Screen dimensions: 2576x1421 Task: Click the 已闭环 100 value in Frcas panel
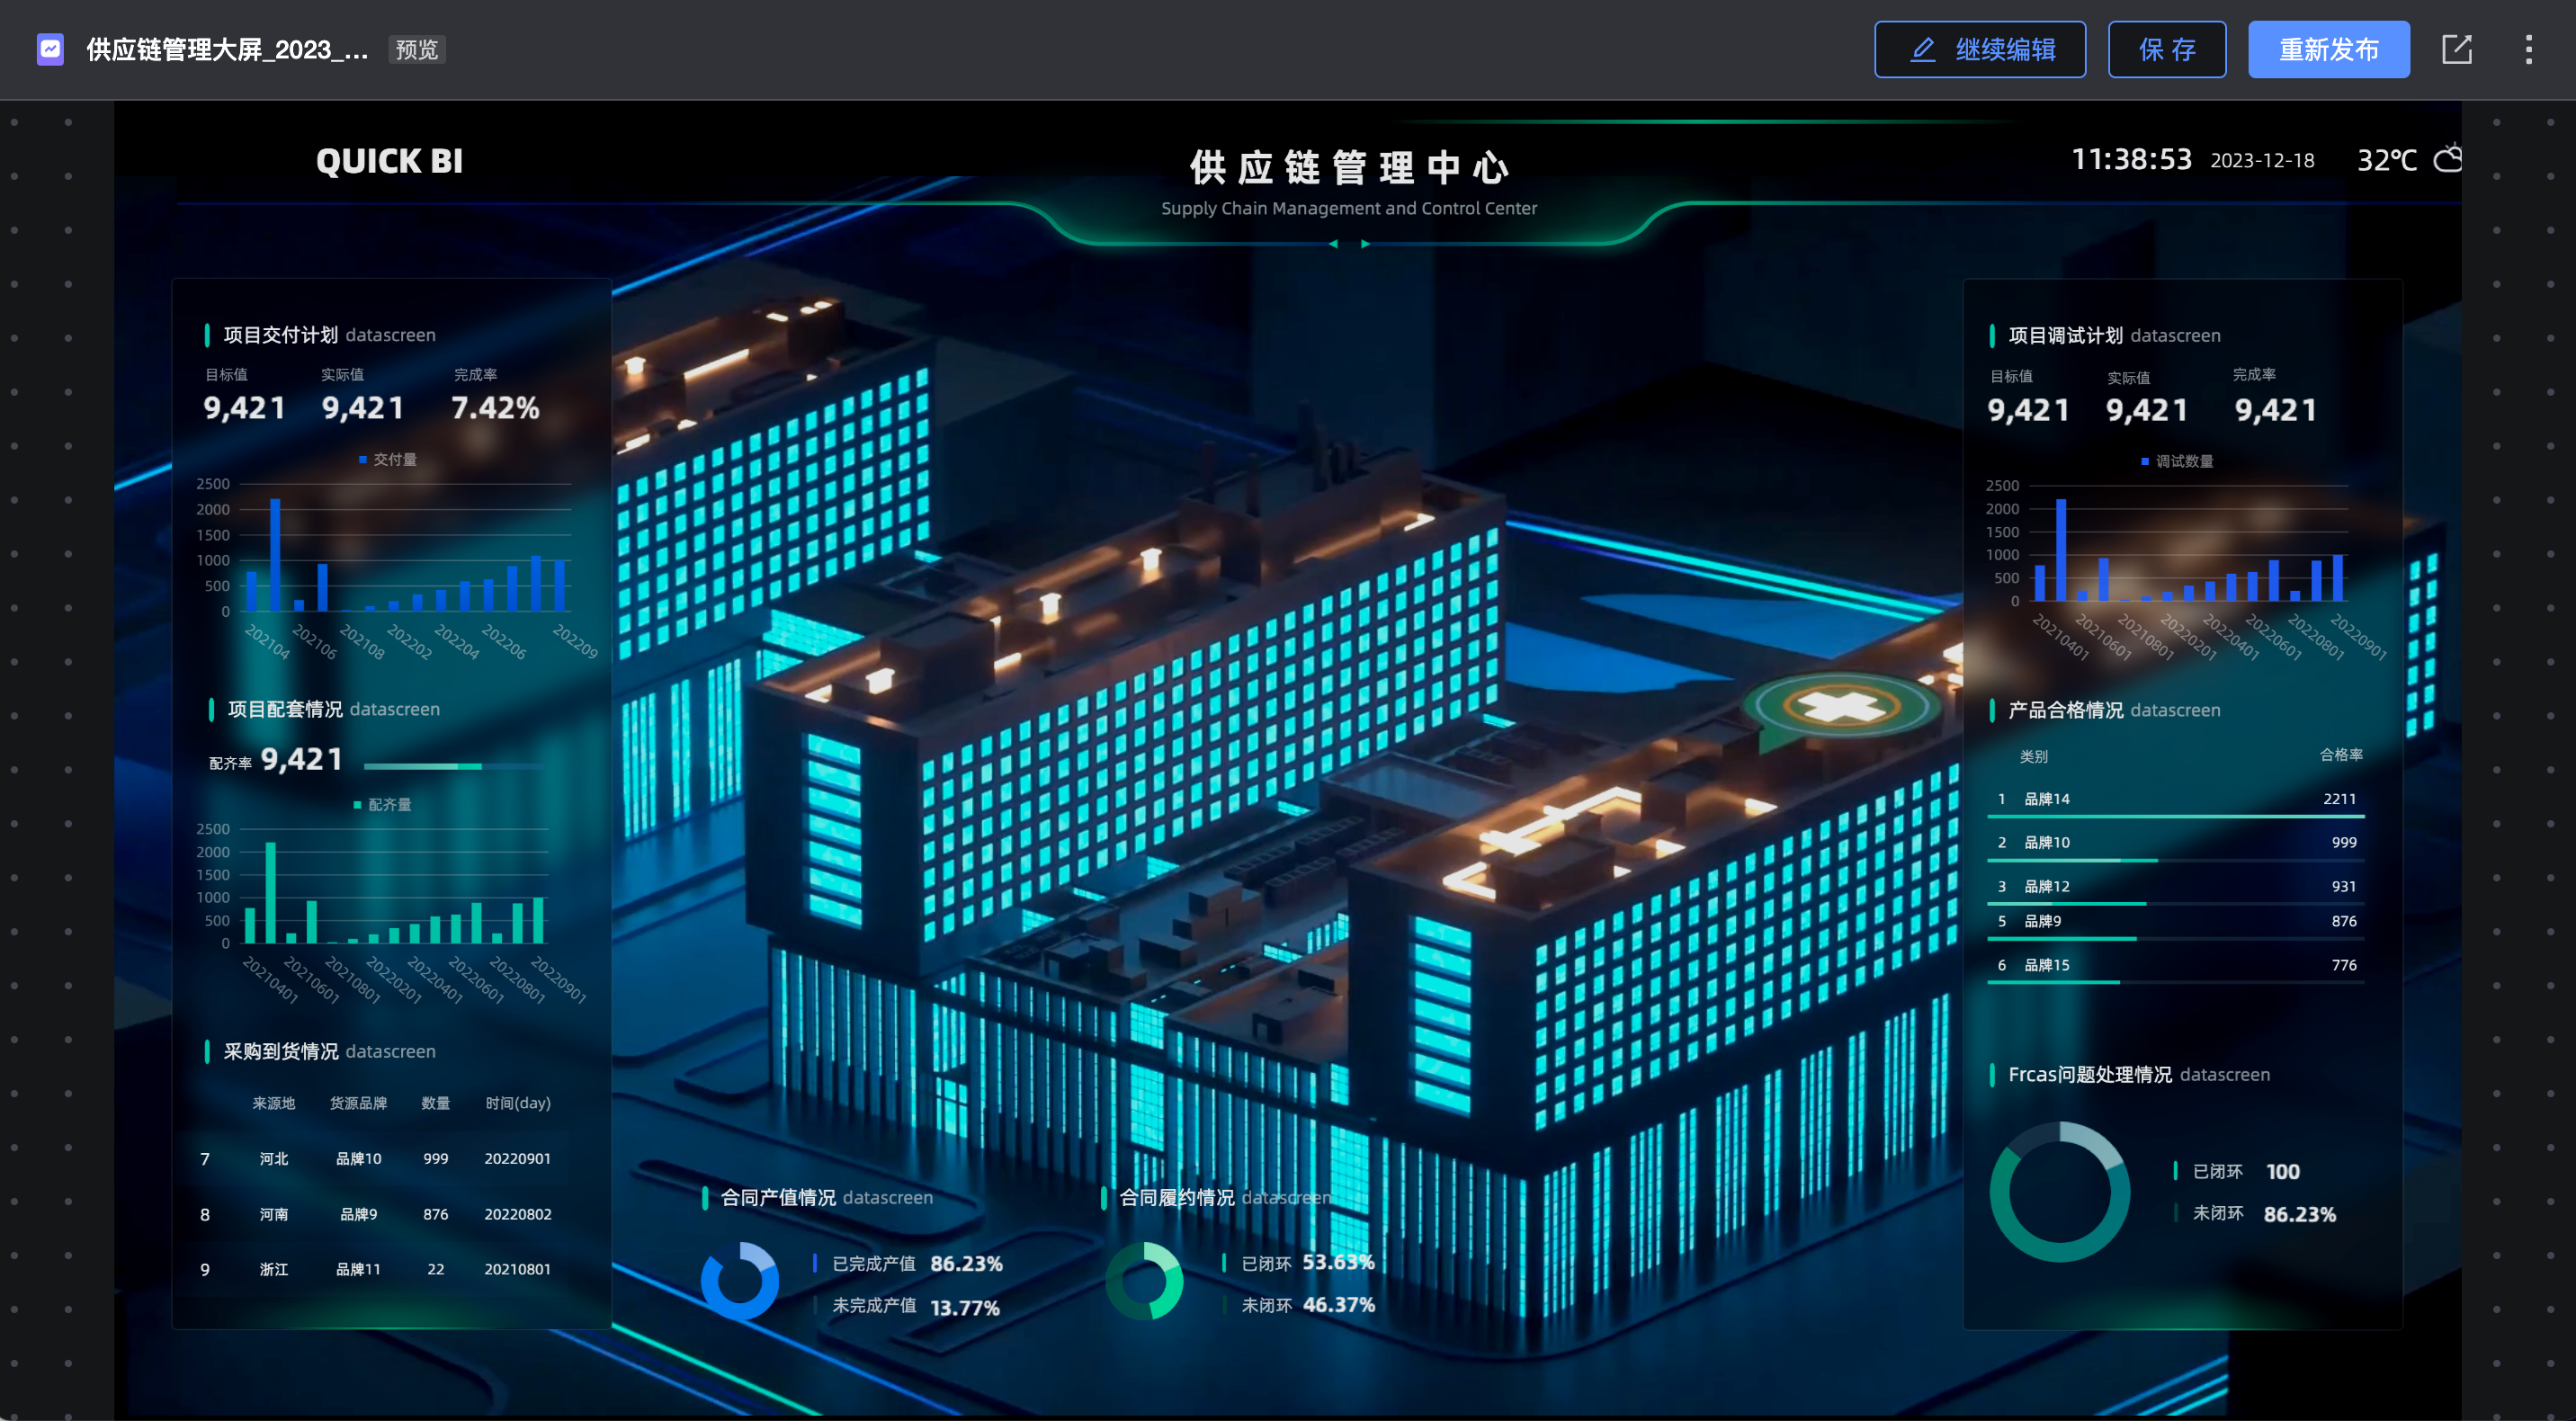tap(2283, 1171)
